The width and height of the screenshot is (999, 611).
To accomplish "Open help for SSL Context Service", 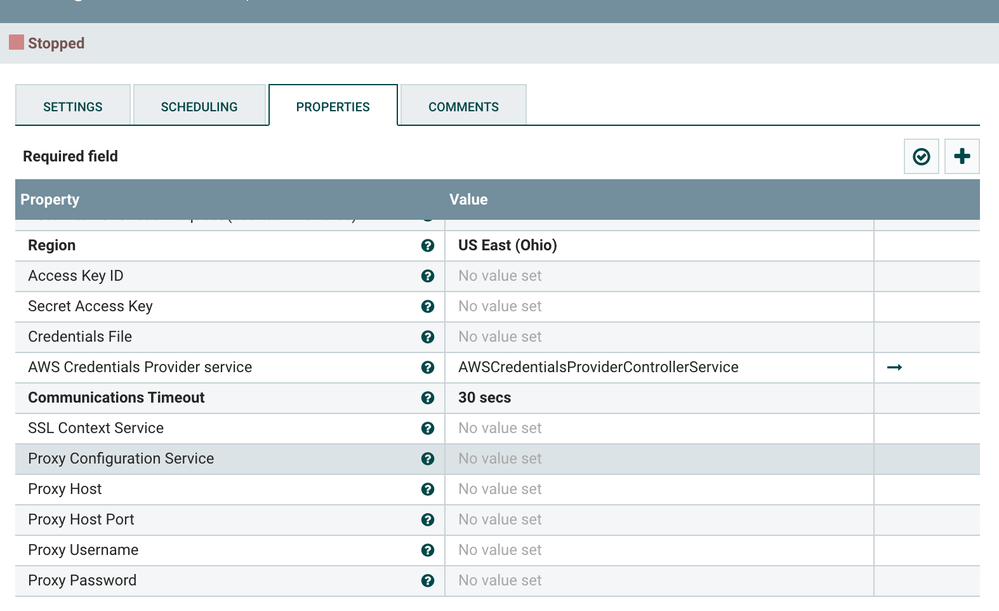I will tap(428, 428).
